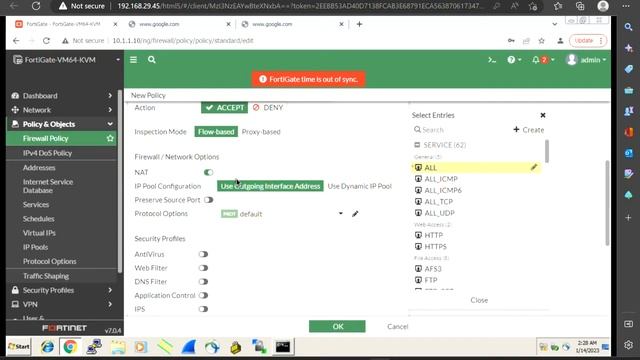Open the admin user menu
Image resolution: width=640 pixels, height=360 pixels.
pyautogui.click(x=586, y=60)
